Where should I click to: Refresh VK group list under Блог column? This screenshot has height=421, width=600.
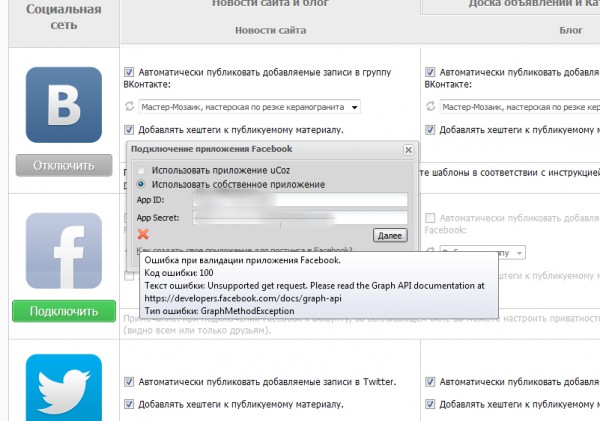430,106
